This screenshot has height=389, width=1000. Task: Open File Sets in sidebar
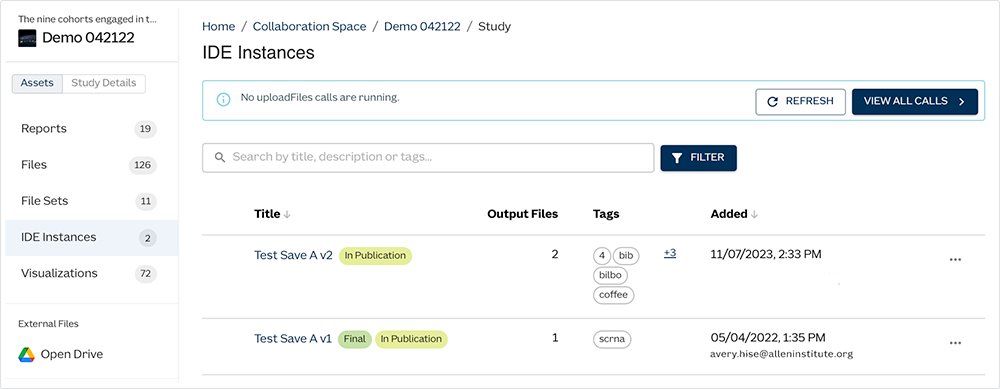click(x=91, y=202)
